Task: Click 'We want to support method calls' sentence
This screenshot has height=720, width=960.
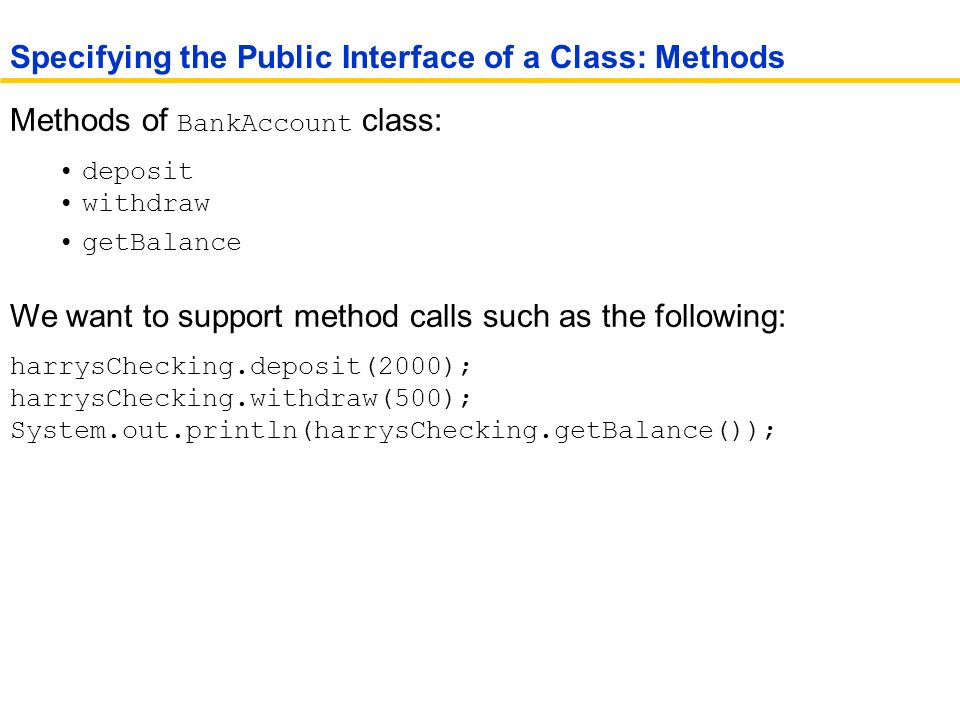Action: point(398,317)
